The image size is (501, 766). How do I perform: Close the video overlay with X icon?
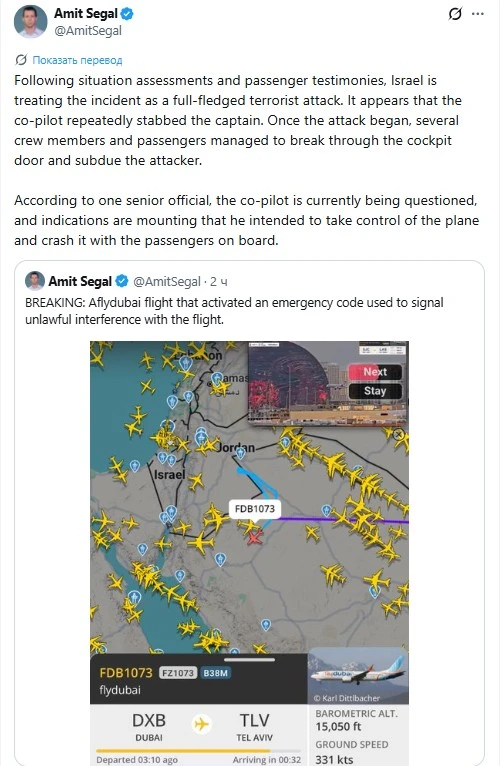point(398,434)
